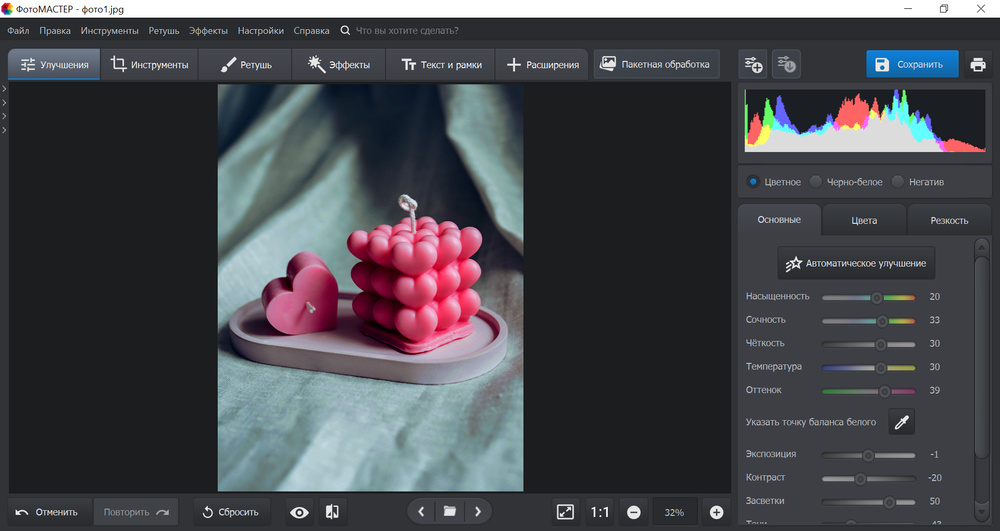Image resolution: width=1000 pixels, height=531 pixels.
Task: Click the Автоматическое улучшение button
Action: [856, 264]
